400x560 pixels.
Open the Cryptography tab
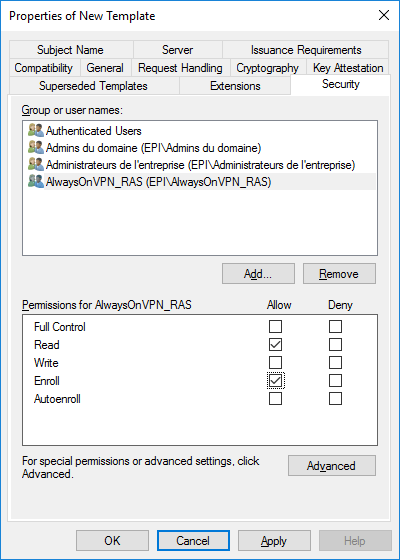(268, 68)
